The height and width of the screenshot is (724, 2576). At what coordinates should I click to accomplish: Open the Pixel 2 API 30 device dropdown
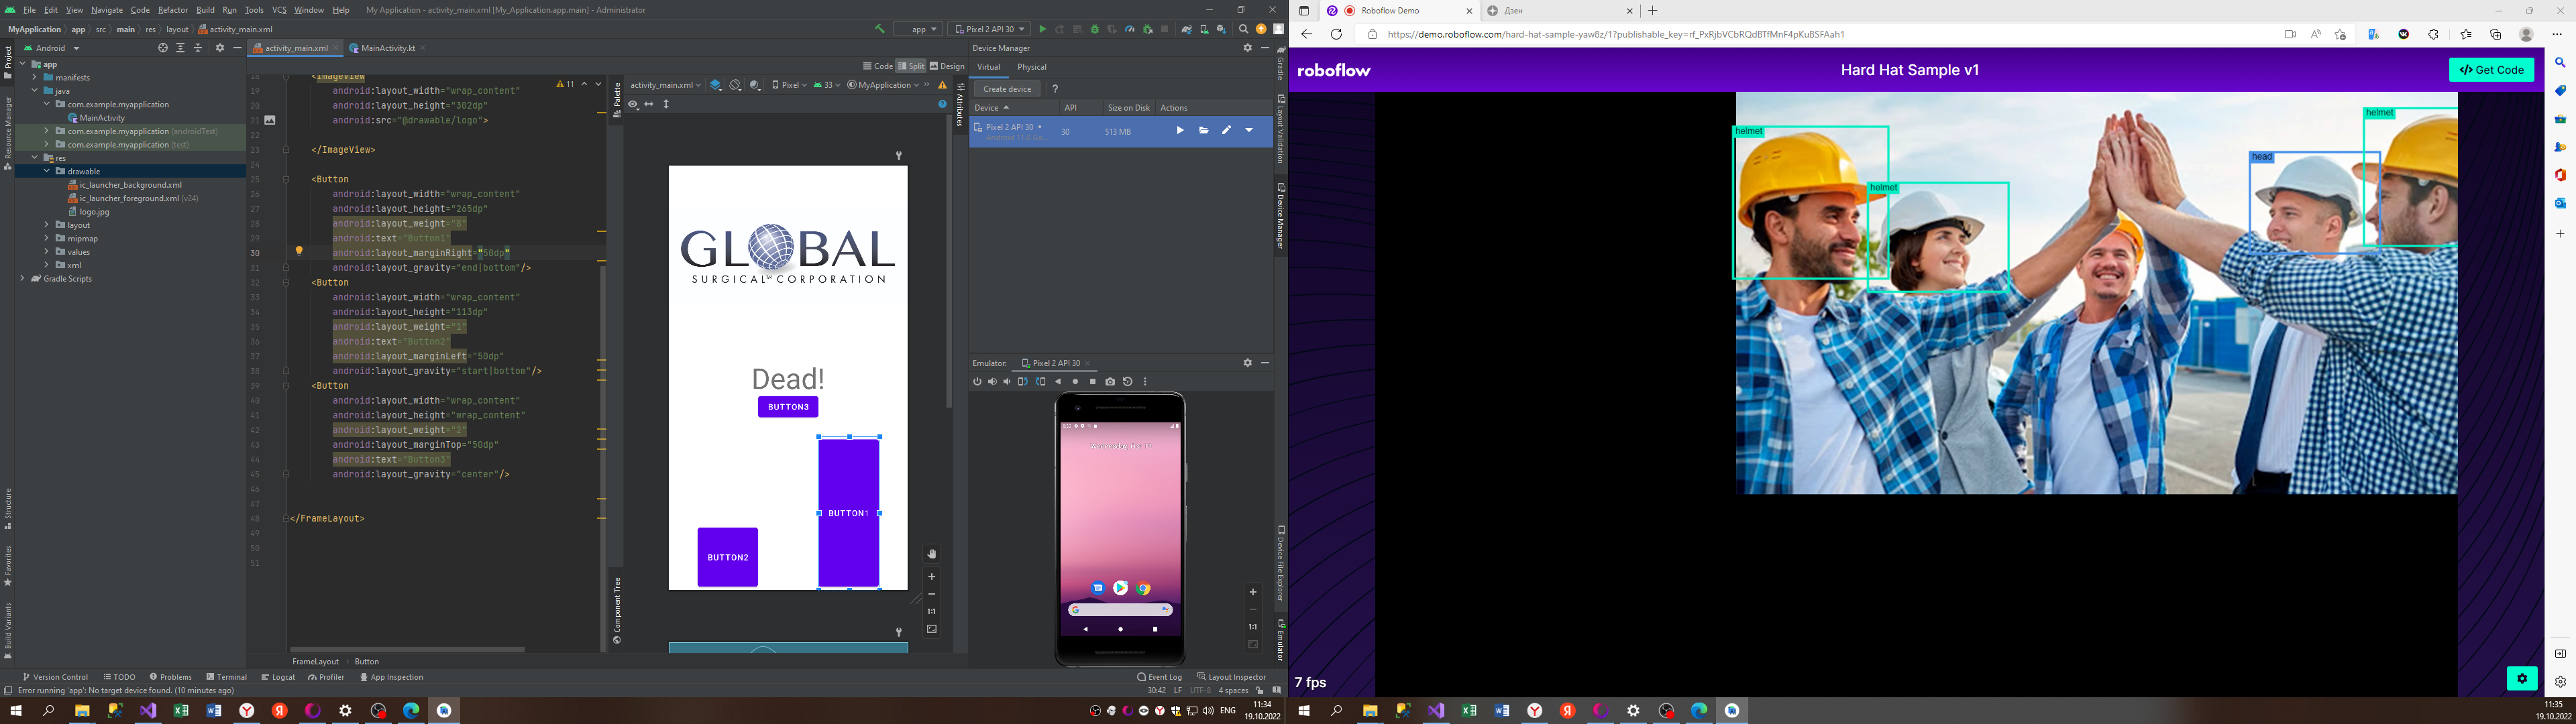click(x=989, y=29)
